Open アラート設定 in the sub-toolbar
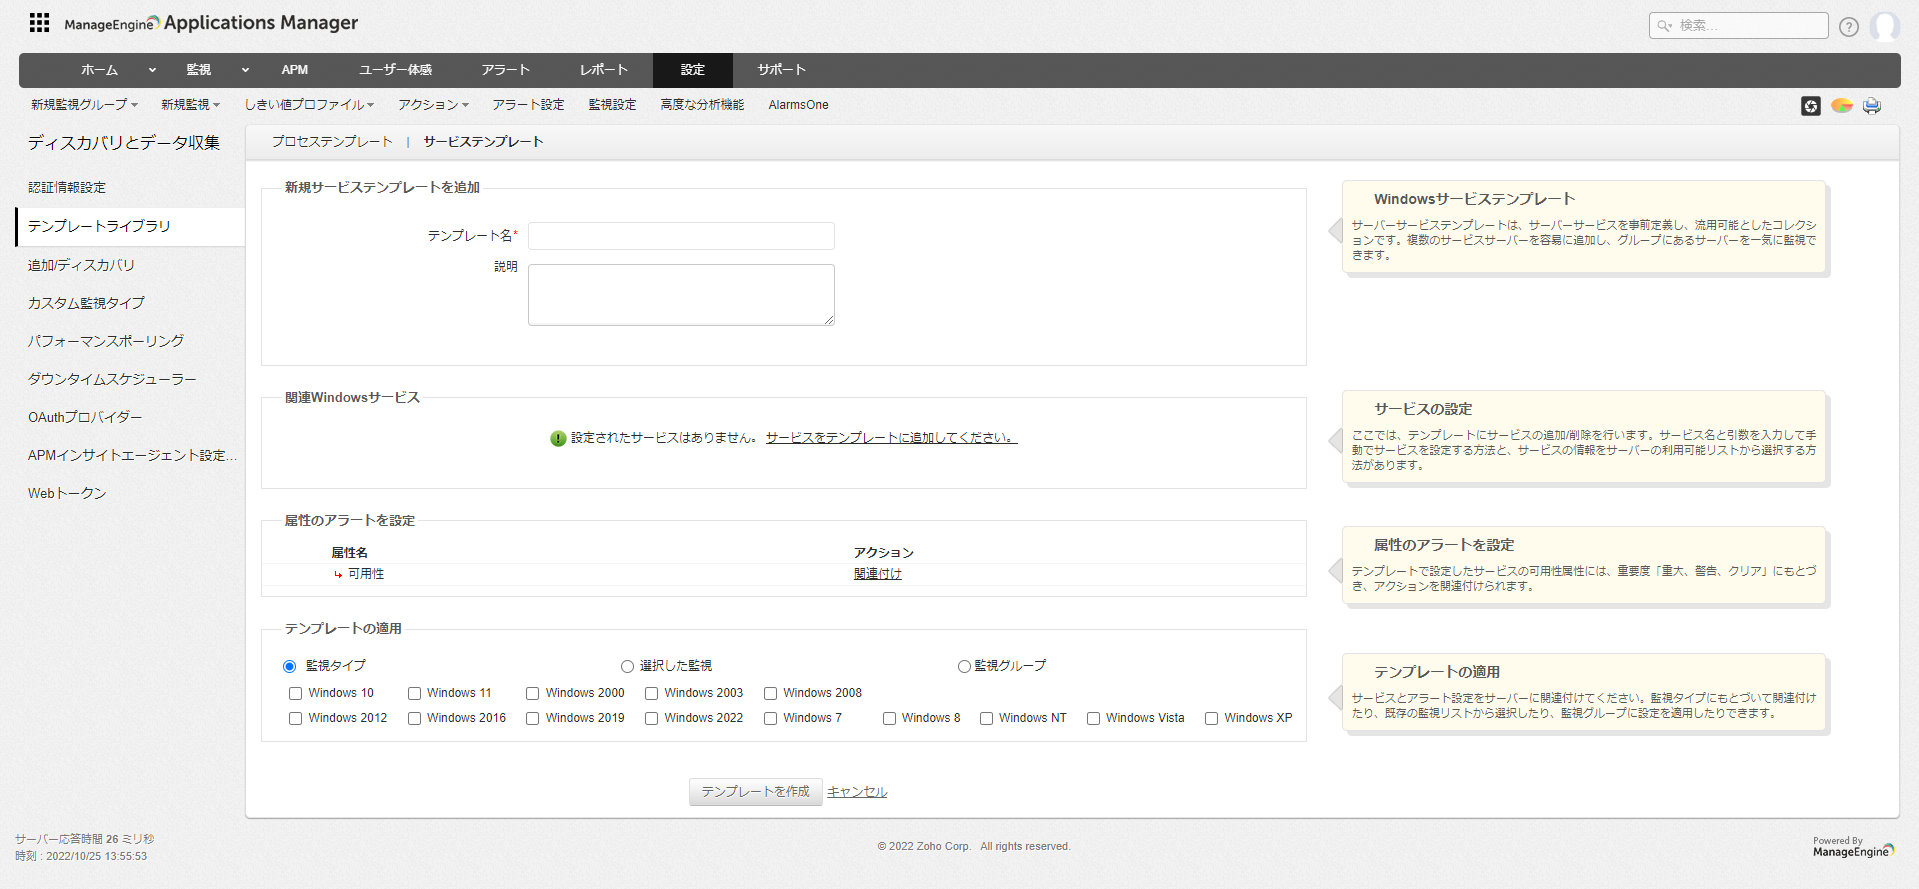 click(528, 105)
